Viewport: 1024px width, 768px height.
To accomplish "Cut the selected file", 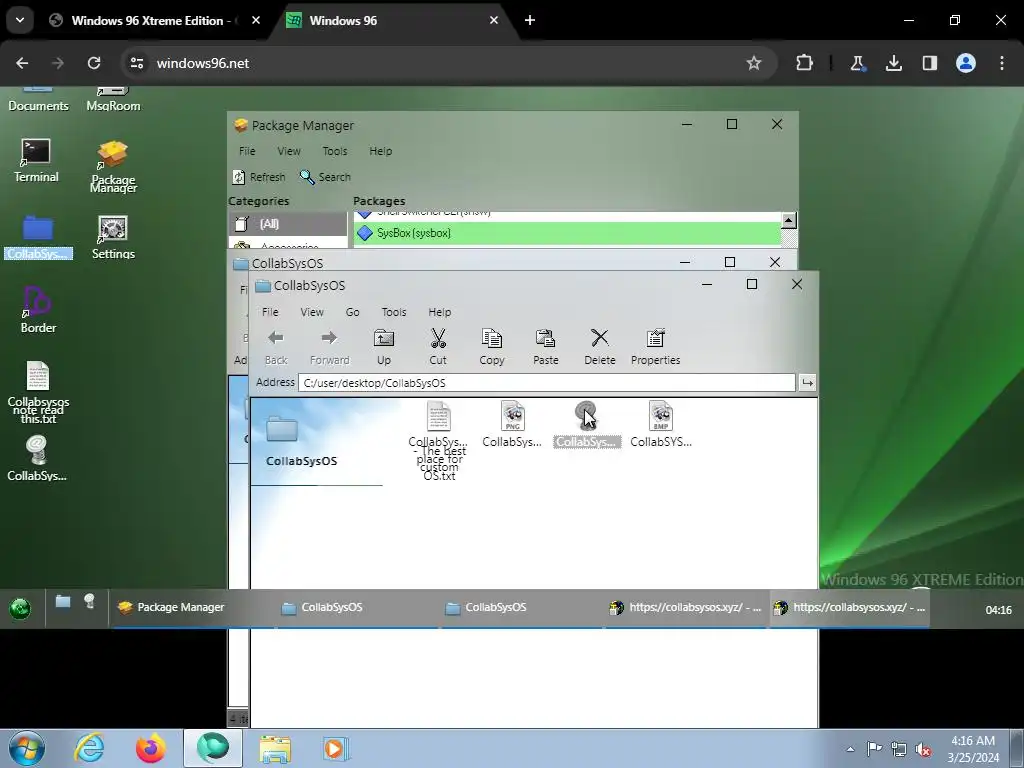I will [438, 347].
